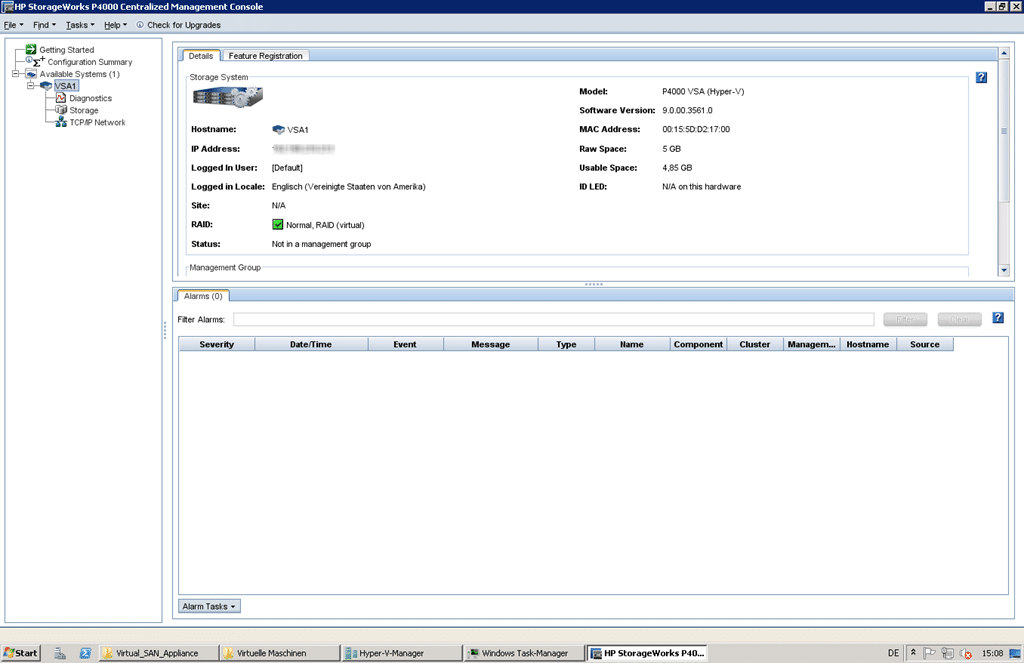Open the Help menu
Image resolution: width=1024 pixels, height=663 pixels.
(x=116, y=25)
